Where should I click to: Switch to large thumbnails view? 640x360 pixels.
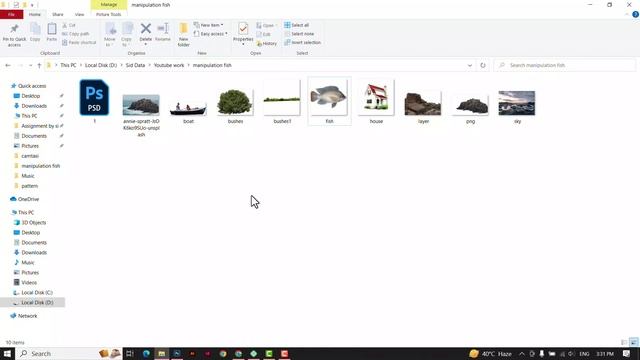[633, 342]
